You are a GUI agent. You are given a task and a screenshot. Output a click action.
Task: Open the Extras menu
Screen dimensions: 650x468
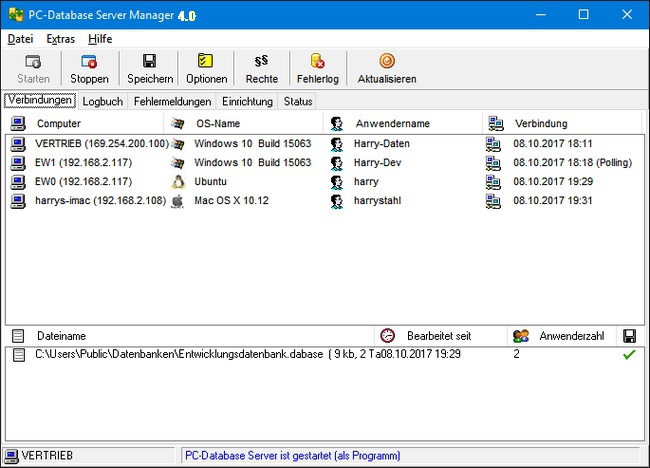(x=60, y=39)
